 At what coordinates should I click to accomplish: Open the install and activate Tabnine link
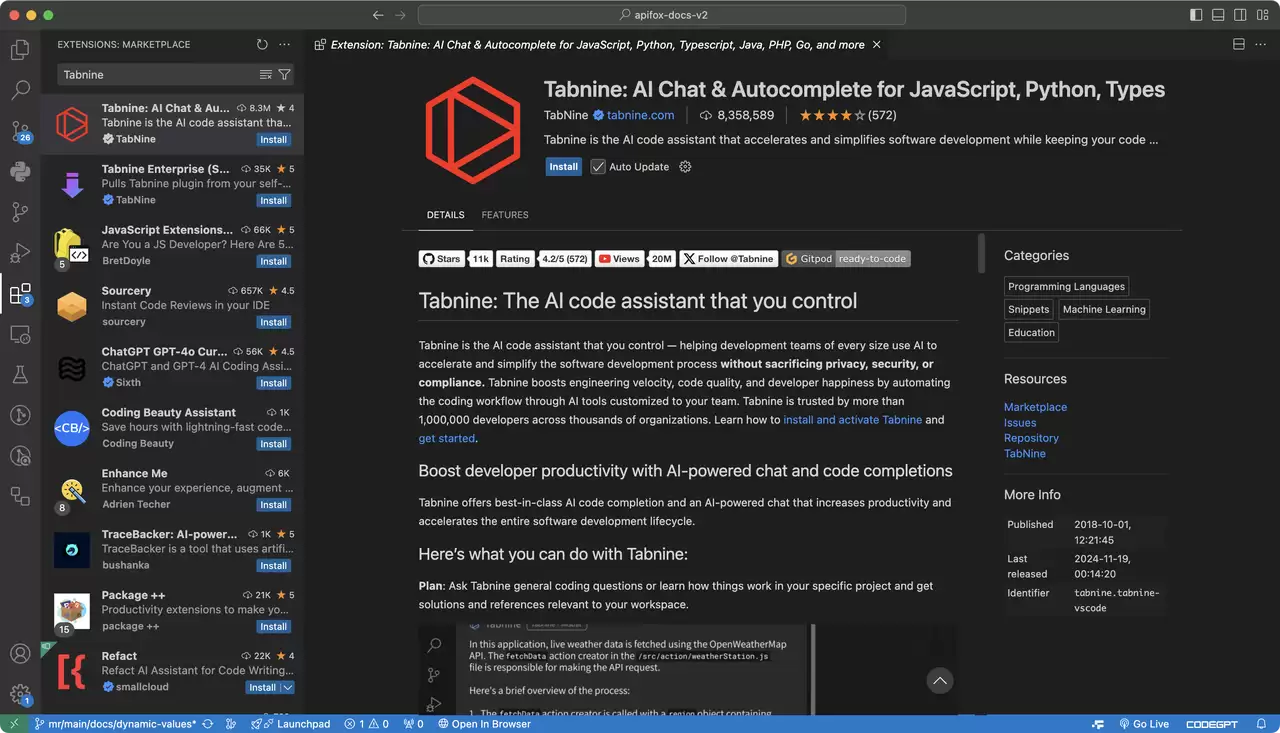coord(852,420)
